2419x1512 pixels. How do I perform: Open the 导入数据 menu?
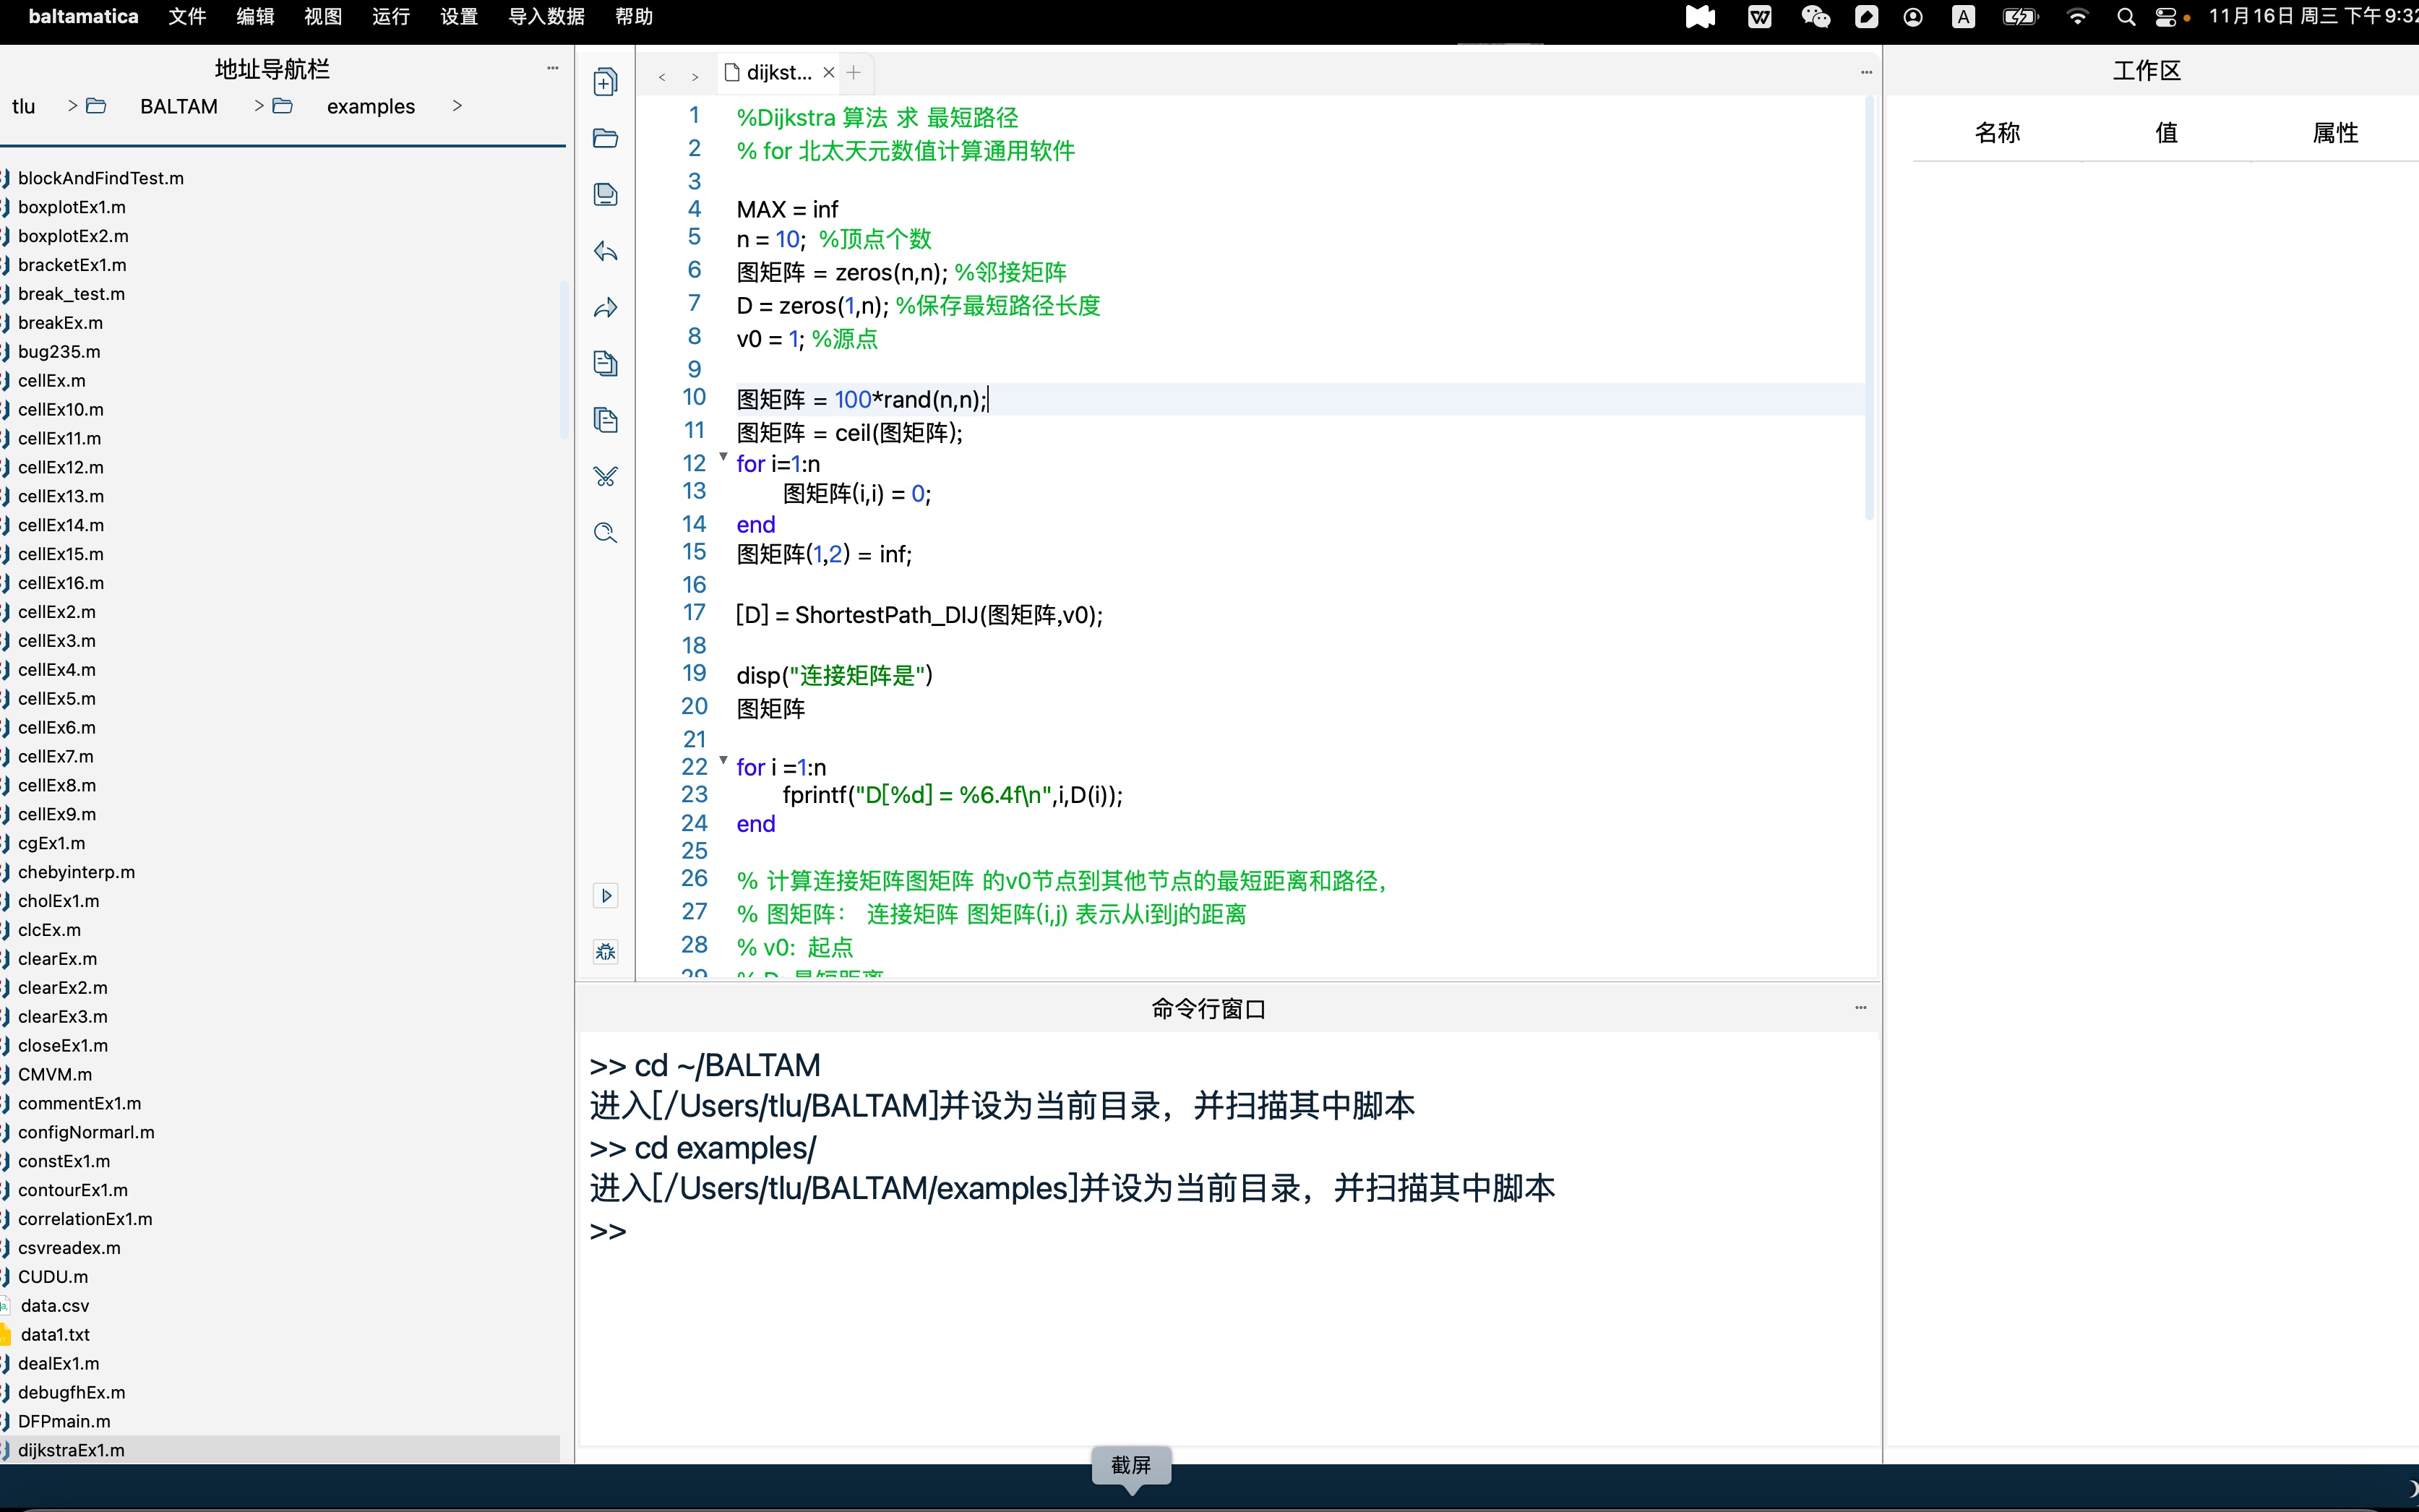point(546,16)
